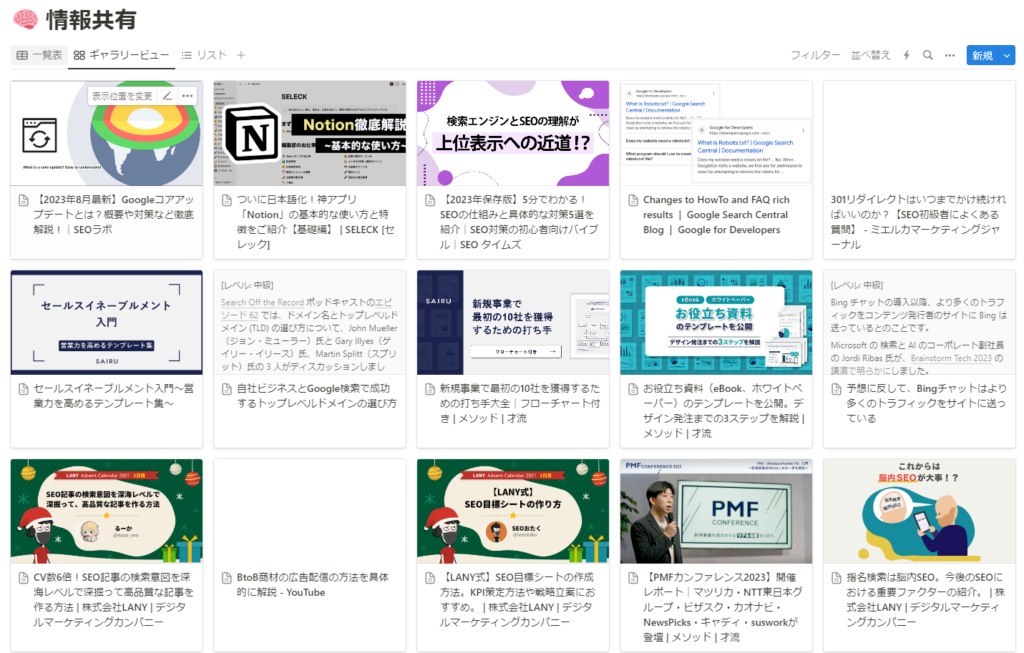
Task: Open ついに日本語化！神アプリ Notion card title
Action: click(x=316, y=222)
